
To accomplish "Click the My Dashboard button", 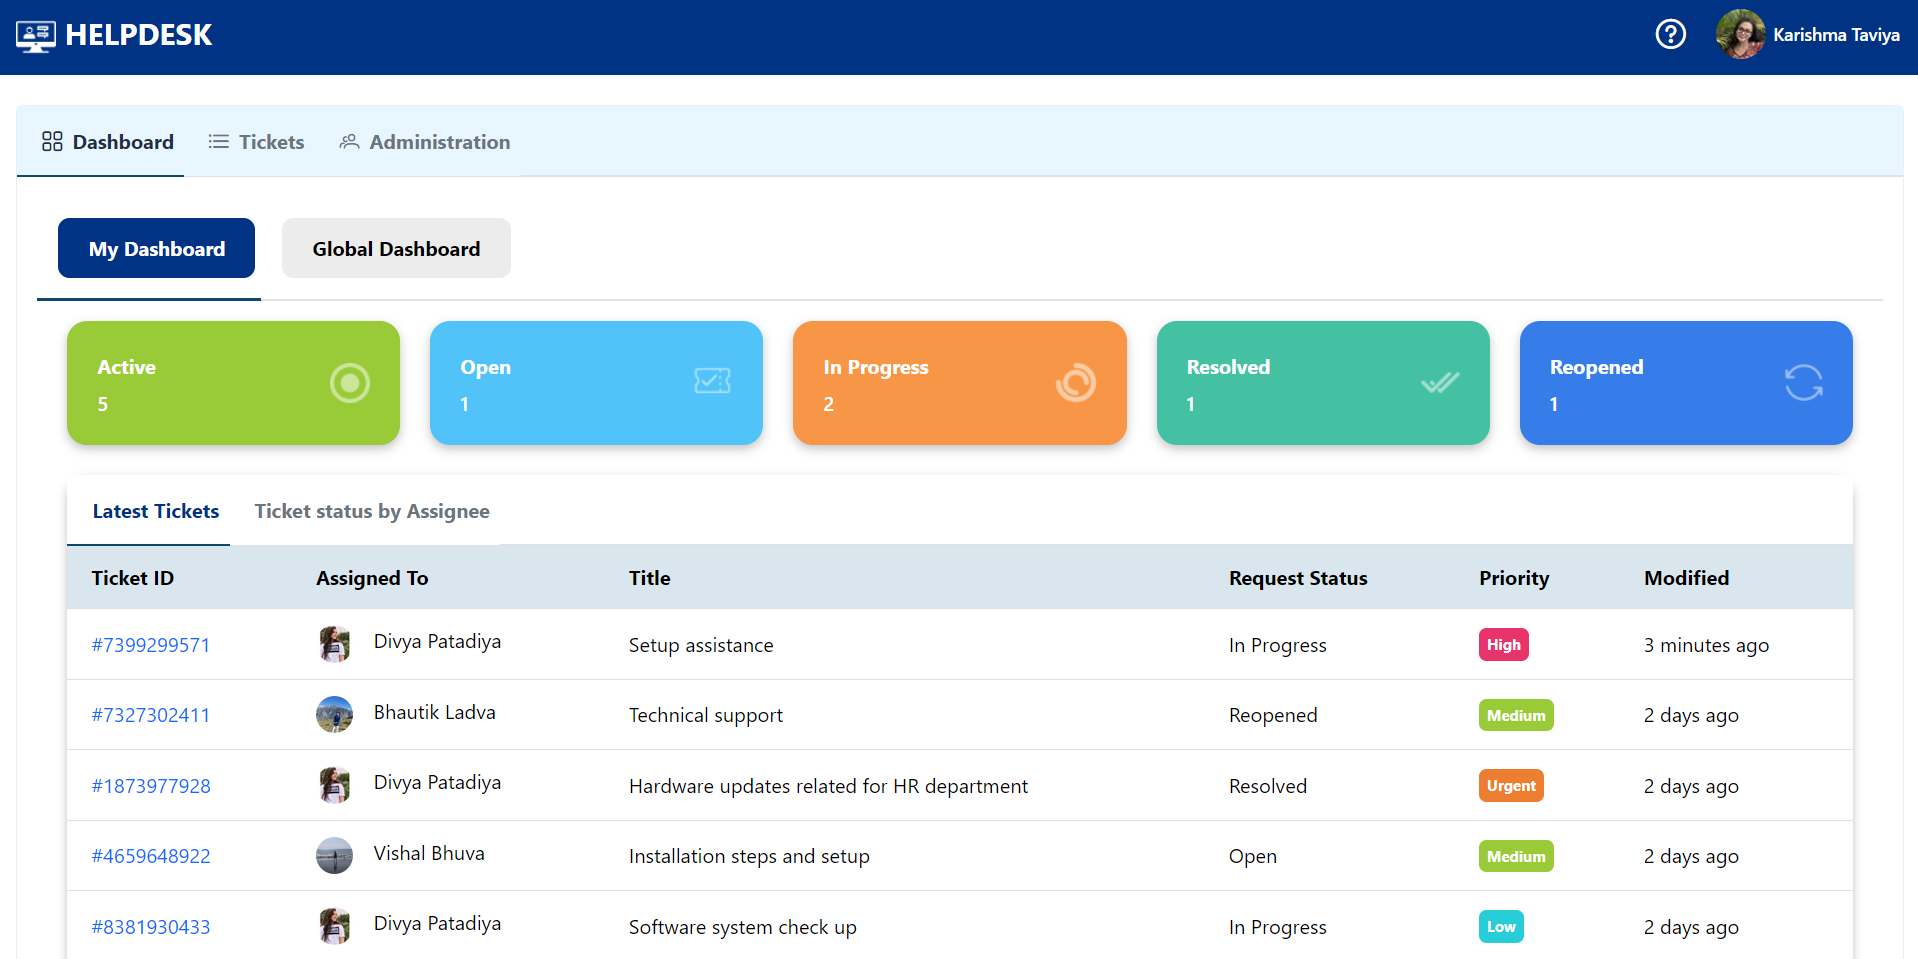I will 156,248.
